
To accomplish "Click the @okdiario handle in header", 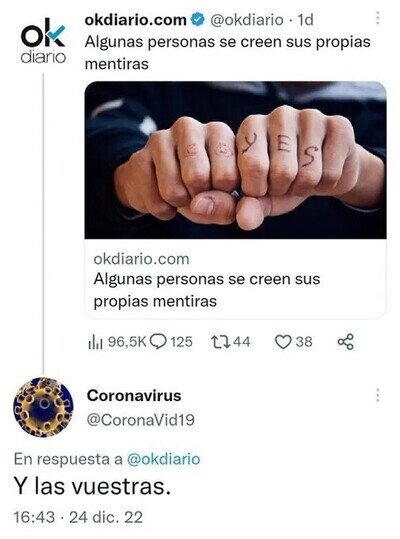I will coord(246,20).
